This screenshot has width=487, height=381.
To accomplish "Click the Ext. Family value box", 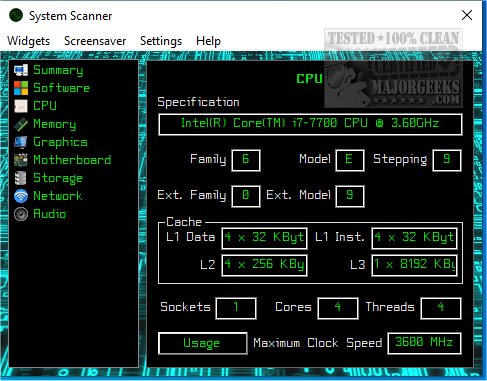I will pyautogui.click(x=246, y=196).
